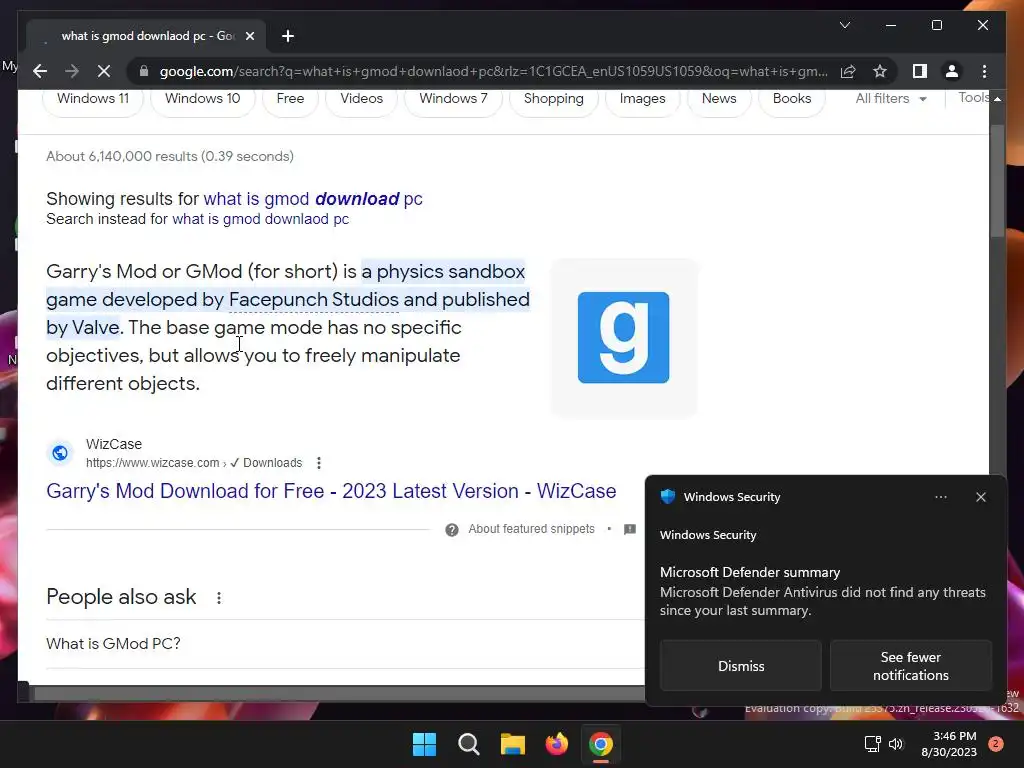Open People also ask options menu
Image resolution: width=1024 pixels, height=768 pixels.
tap(219, 598)
